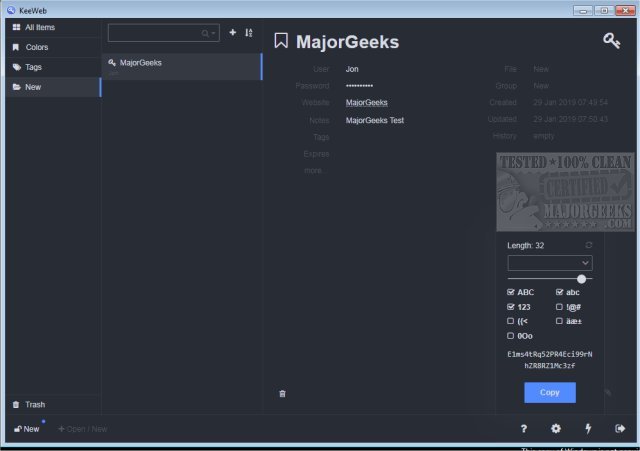Viewport: 640px width, 451px height.
Task: Click the Expires field label
Action: click(x=316, y=154)
